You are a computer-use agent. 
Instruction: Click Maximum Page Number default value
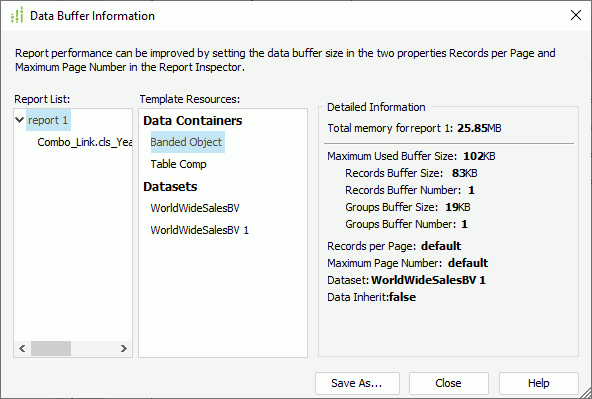tap(468, 263)
